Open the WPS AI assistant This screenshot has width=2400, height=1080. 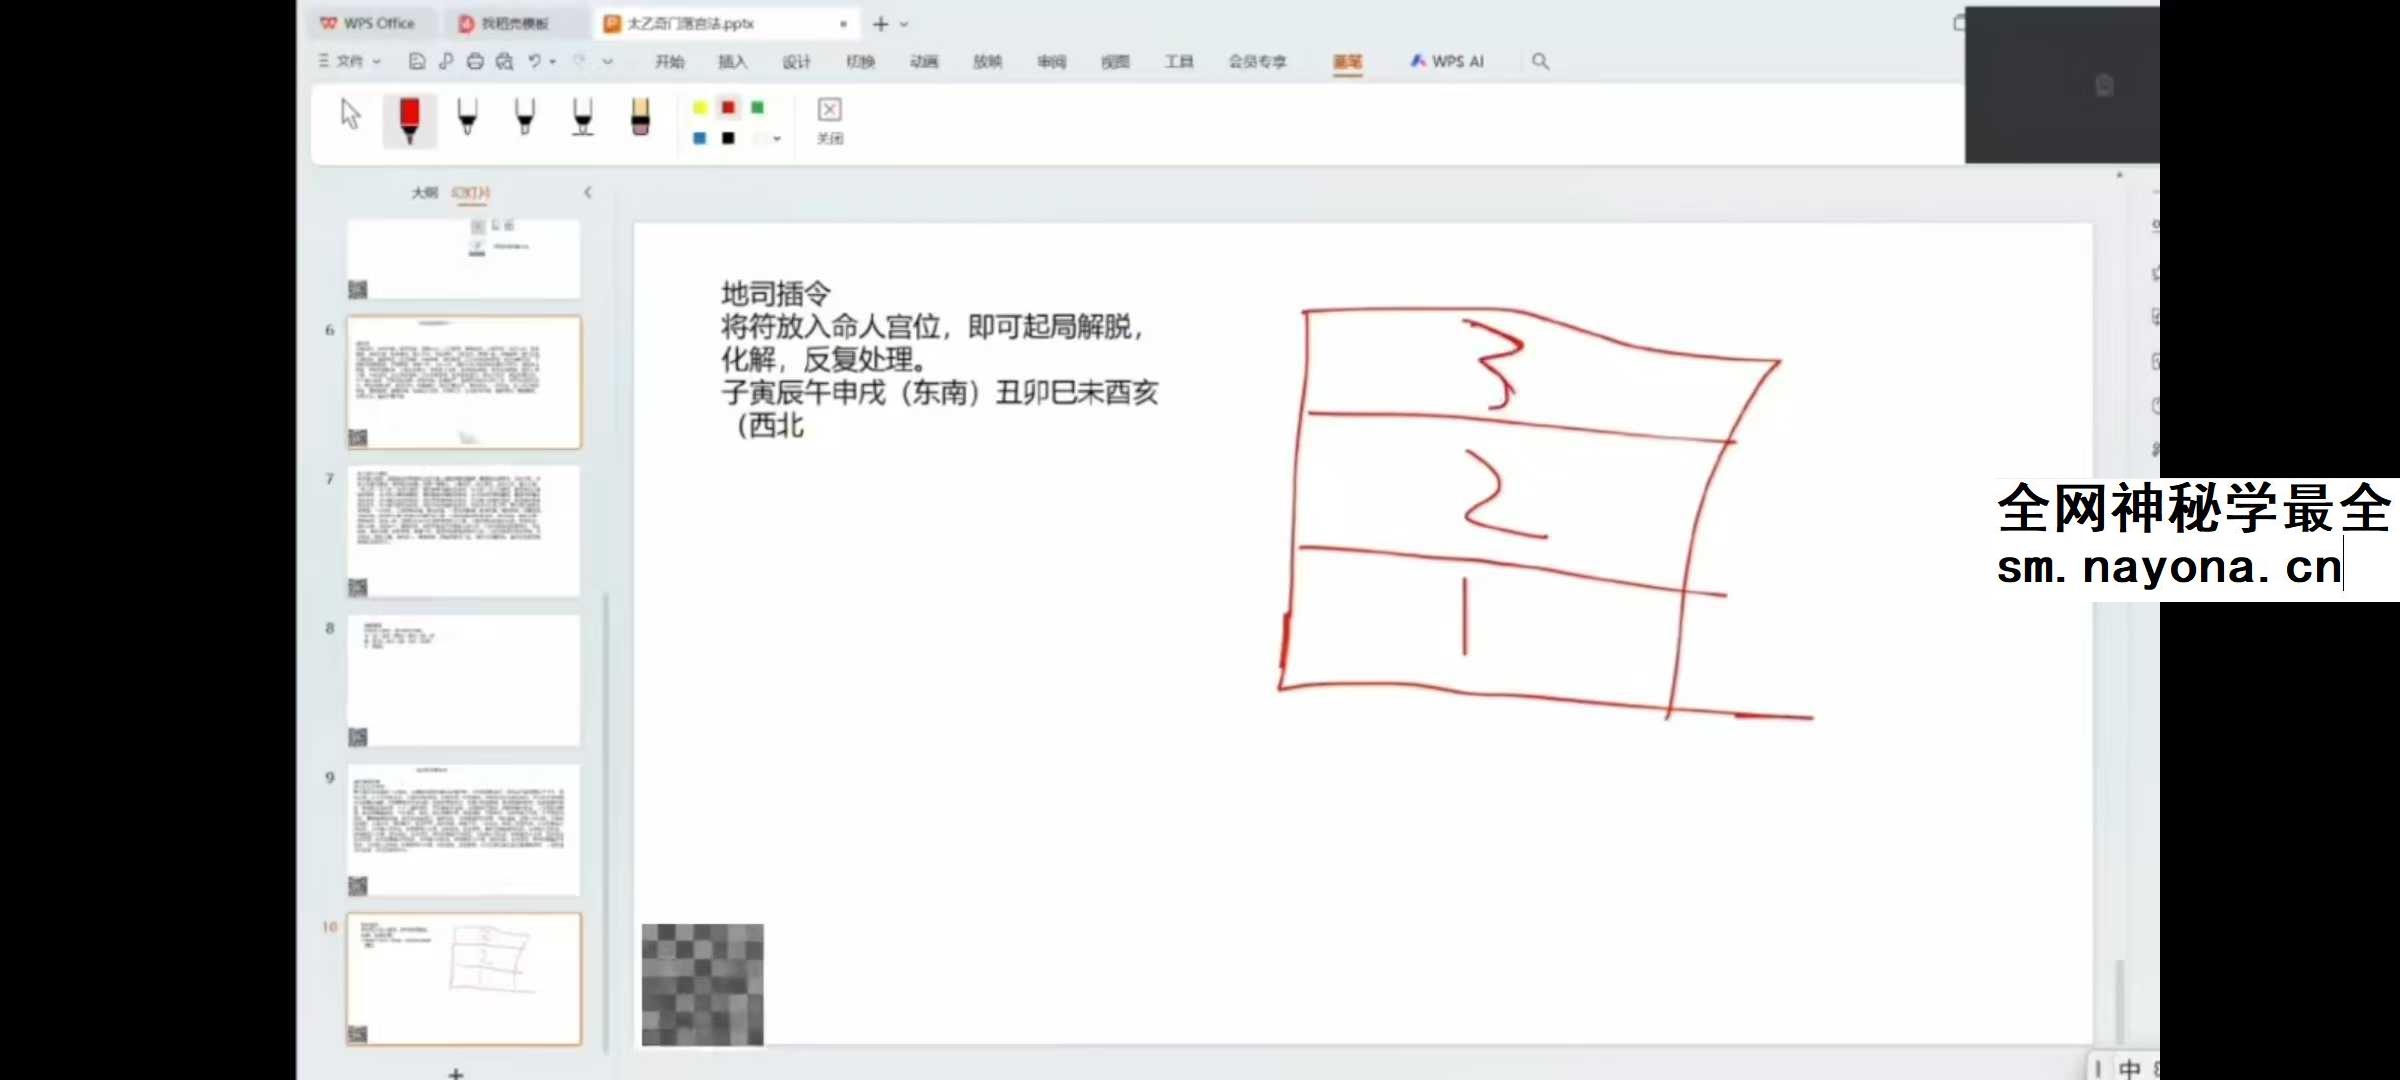click(x=1447, y=61)
